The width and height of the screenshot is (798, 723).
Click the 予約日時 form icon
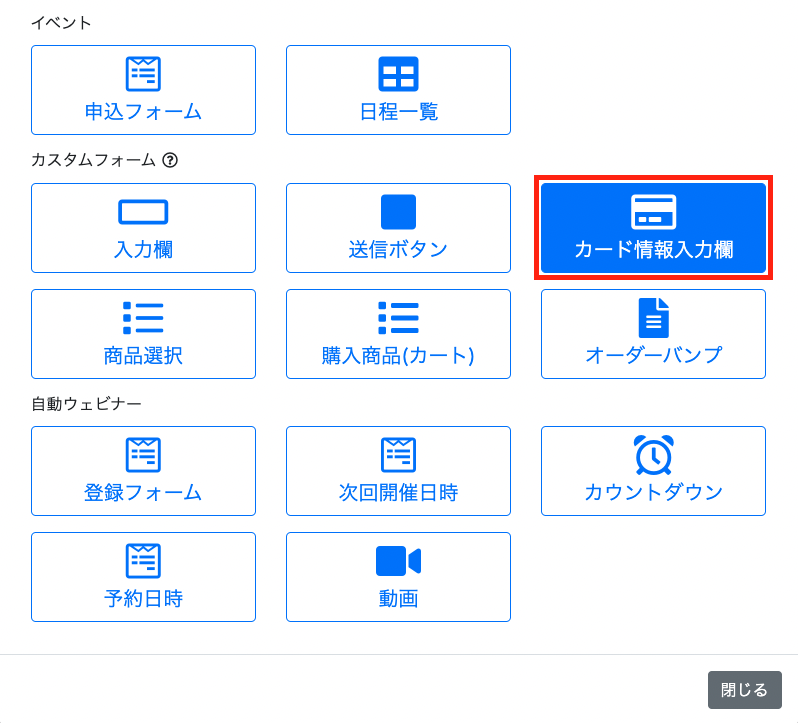click(143, 561)
